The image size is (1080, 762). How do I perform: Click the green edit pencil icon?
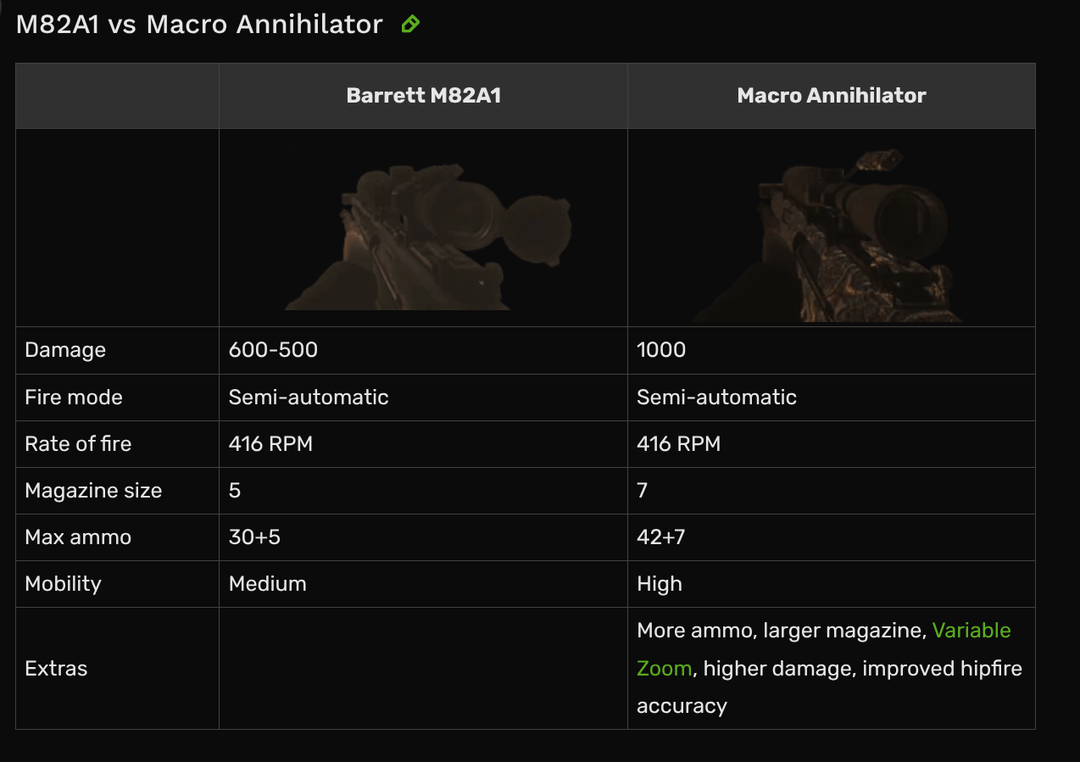411,24
